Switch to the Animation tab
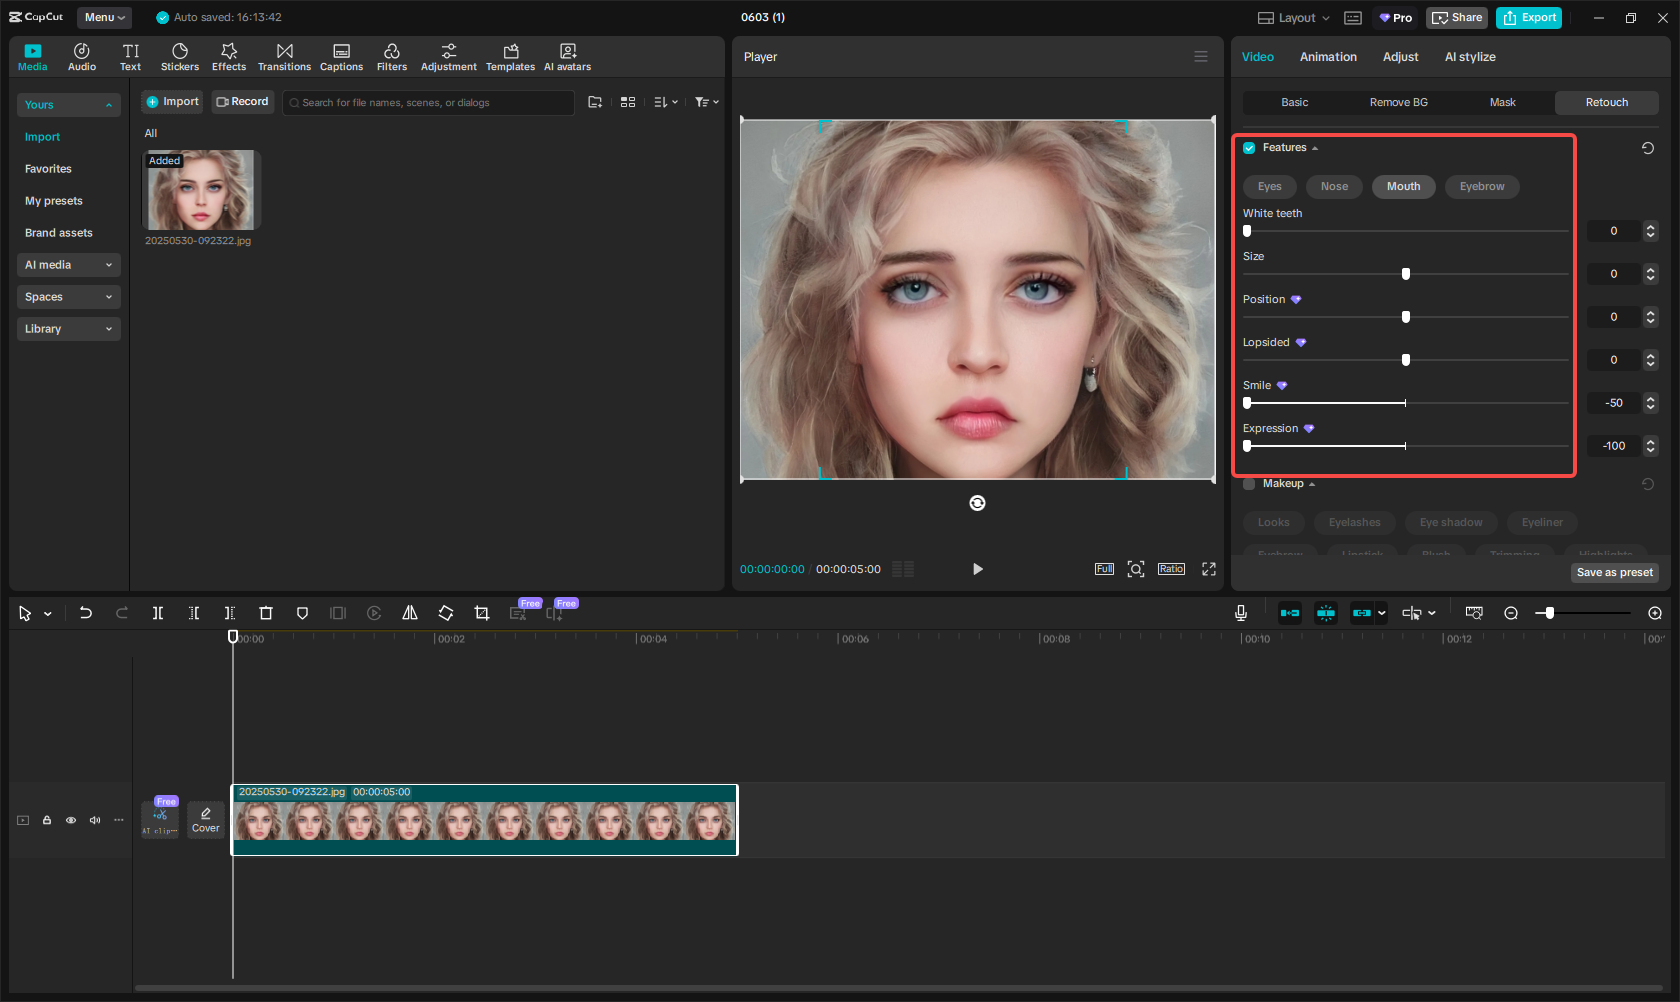 click(x=1328, y=57)
